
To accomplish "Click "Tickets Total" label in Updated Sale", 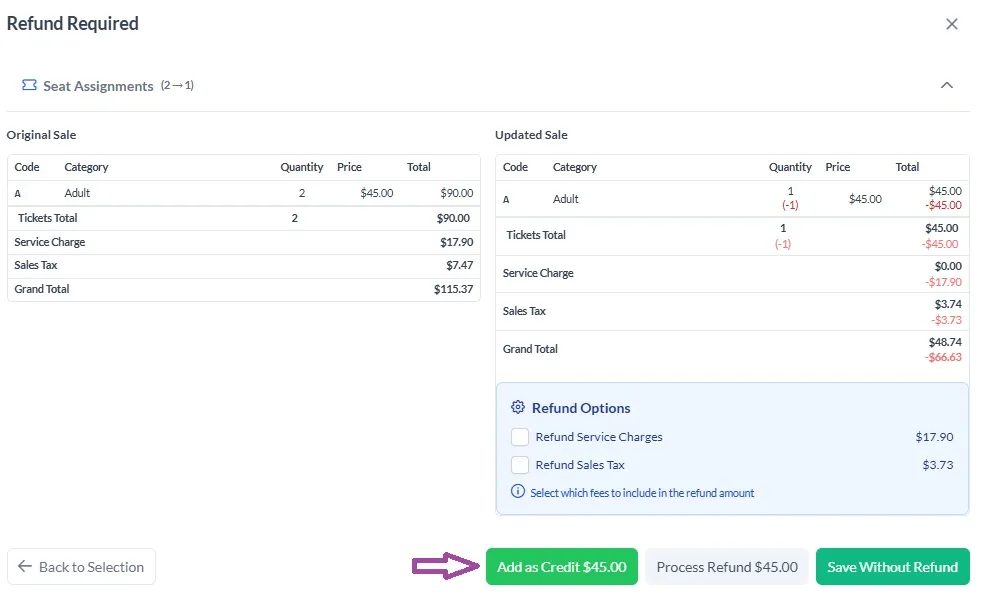I will click(x=536, y=235).
